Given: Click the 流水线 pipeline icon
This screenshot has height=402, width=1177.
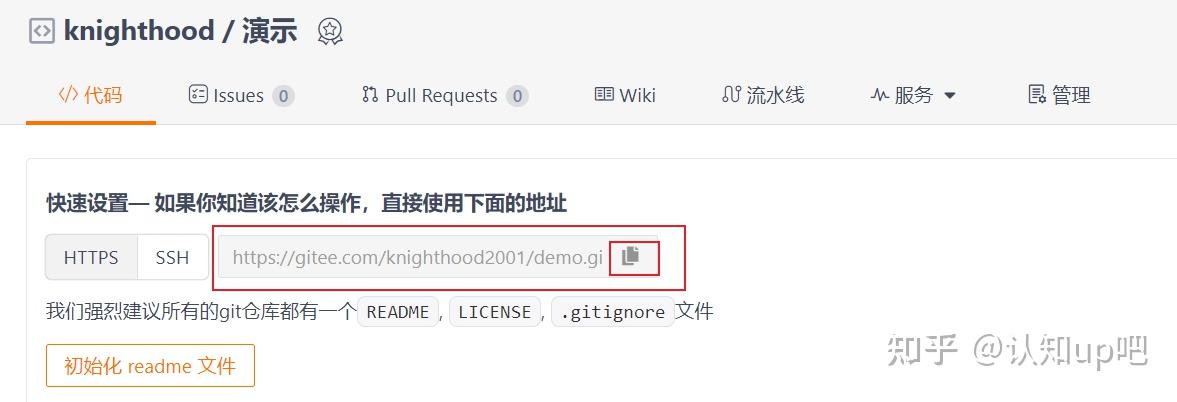Looking at the screenshot, I should (730, 94).
